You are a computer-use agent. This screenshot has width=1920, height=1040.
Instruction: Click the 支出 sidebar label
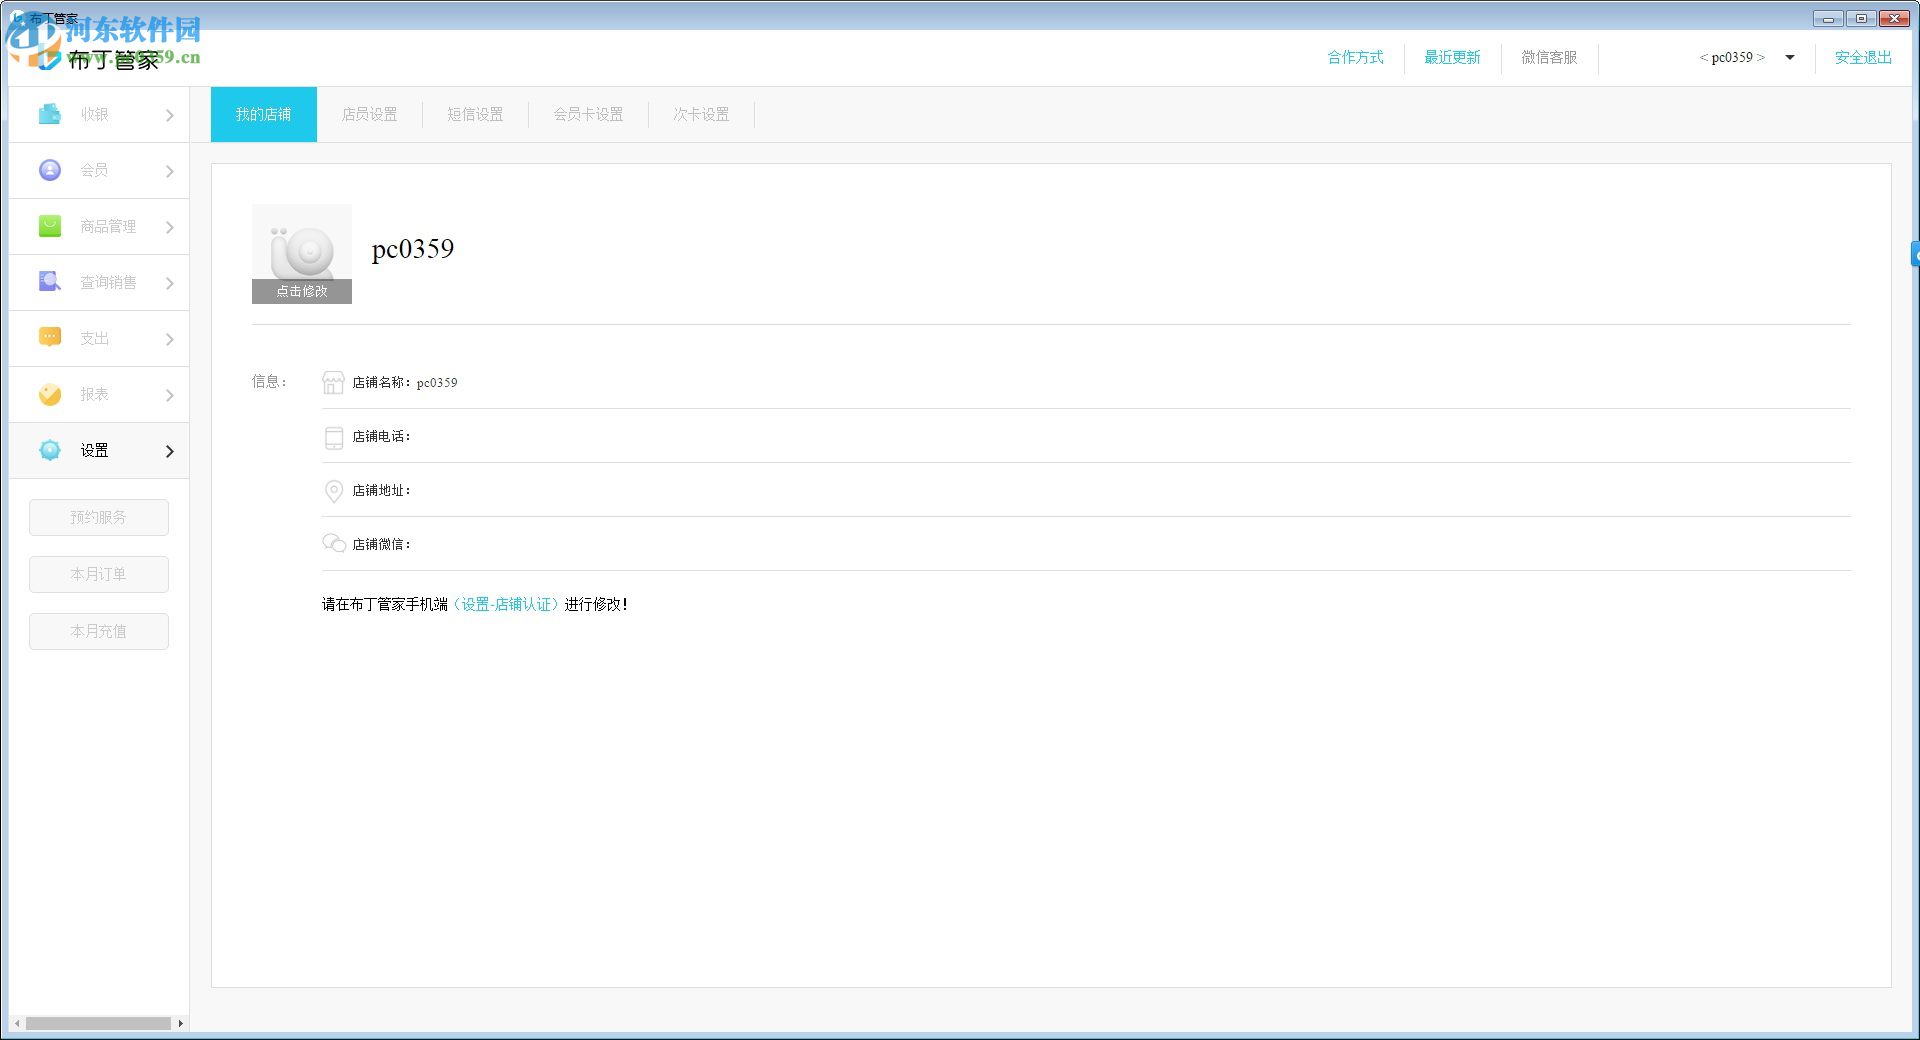click(95, 339)
